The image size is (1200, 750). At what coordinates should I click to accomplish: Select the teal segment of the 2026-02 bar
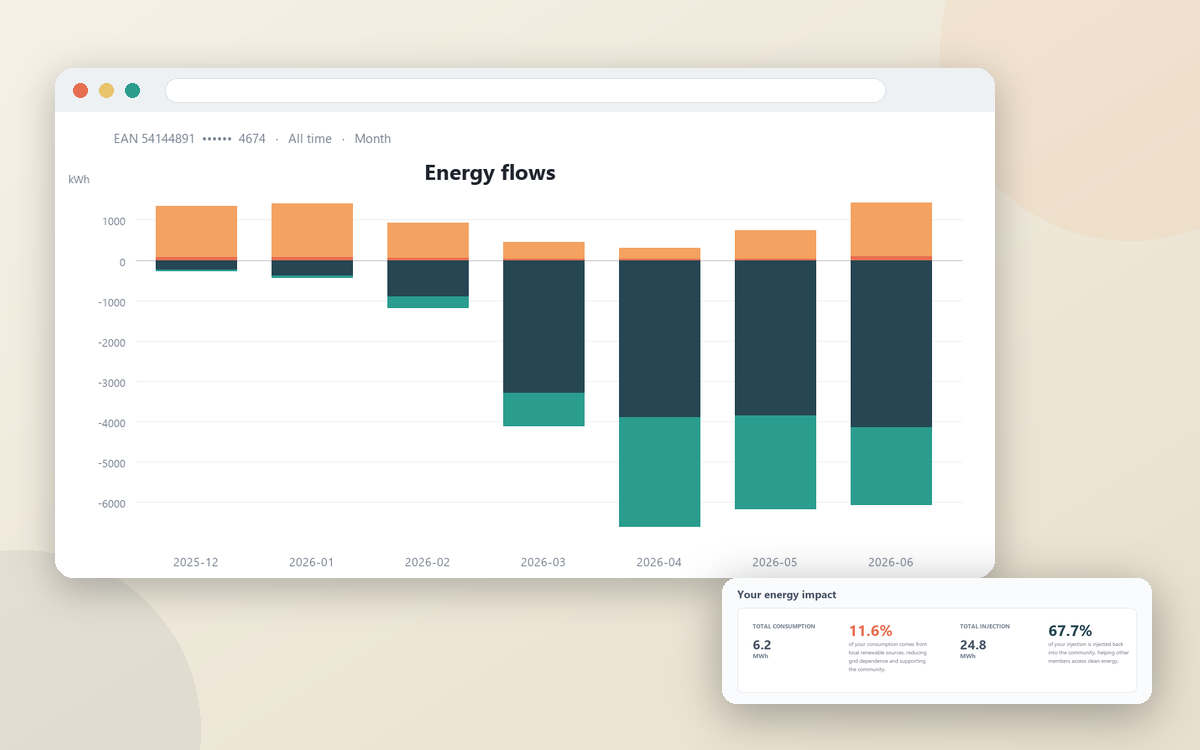click(x=428, y=302)
